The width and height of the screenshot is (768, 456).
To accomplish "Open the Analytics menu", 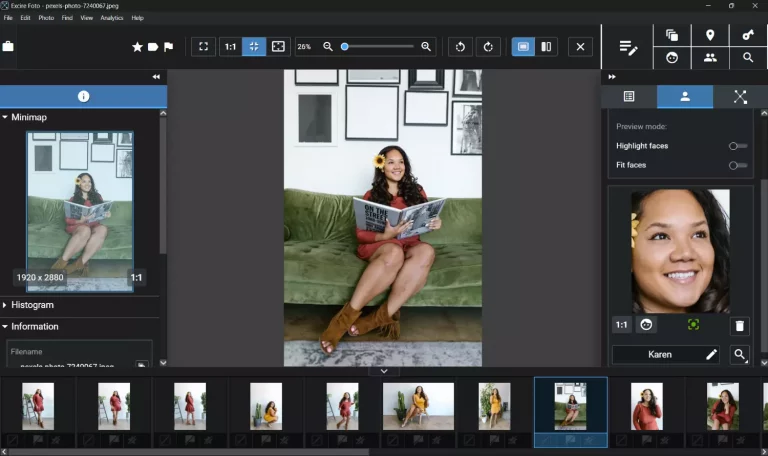I will coord(112,18).
